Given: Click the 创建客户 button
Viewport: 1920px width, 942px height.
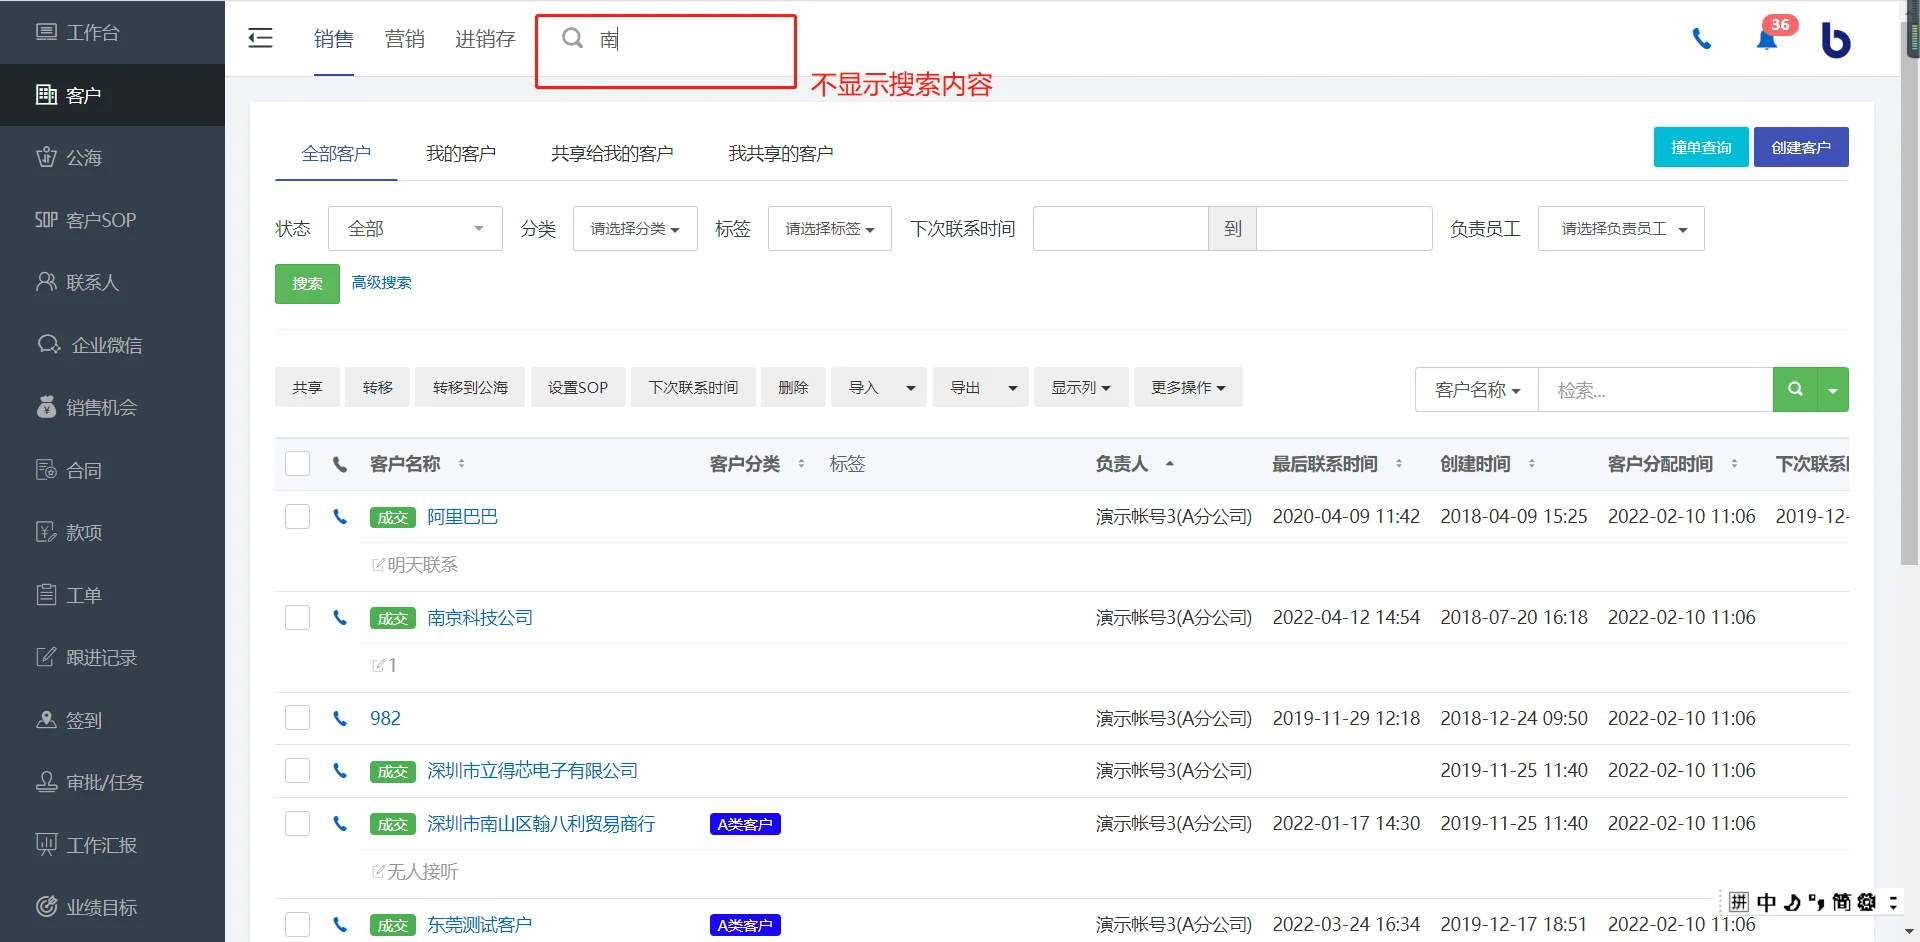Looking at the screenshot, I should (x=1801, y=147).
